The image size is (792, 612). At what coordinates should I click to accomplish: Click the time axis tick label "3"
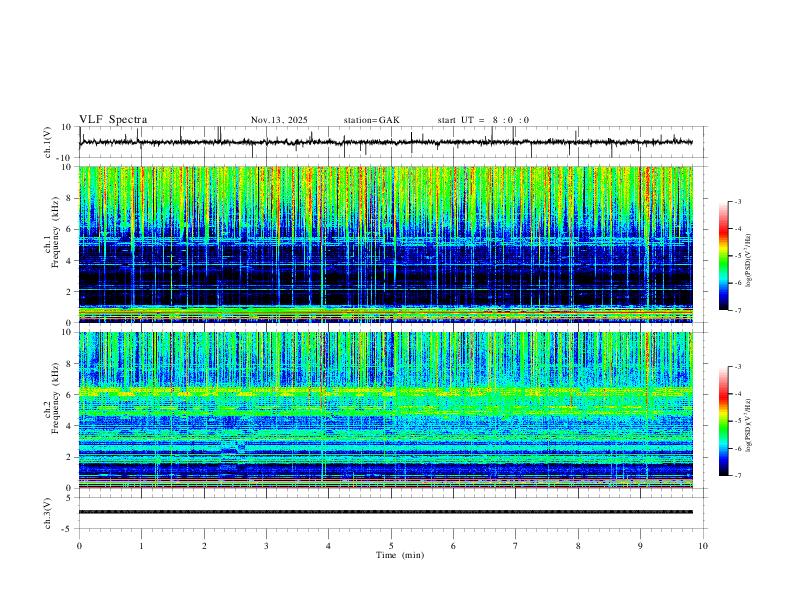point(266,546)
